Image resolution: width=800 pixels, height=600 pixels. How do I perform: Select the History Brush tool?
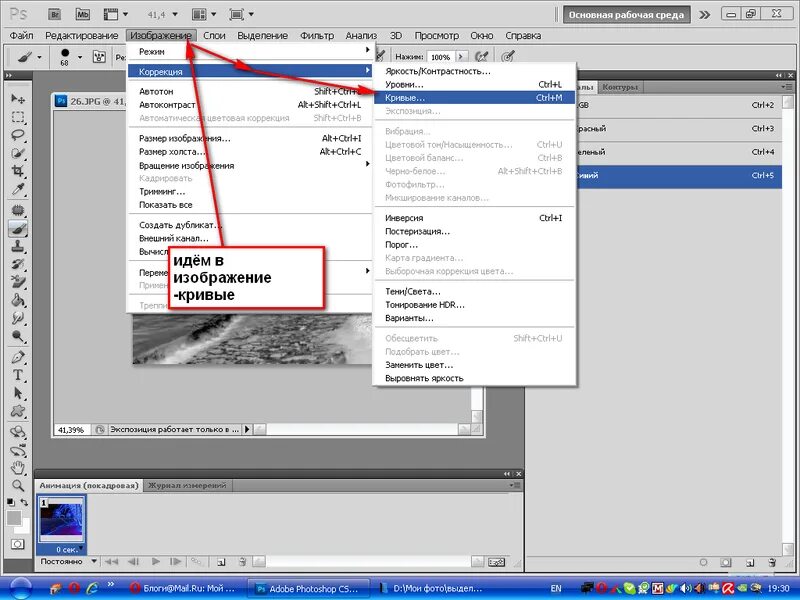click(x=18, y=264)
